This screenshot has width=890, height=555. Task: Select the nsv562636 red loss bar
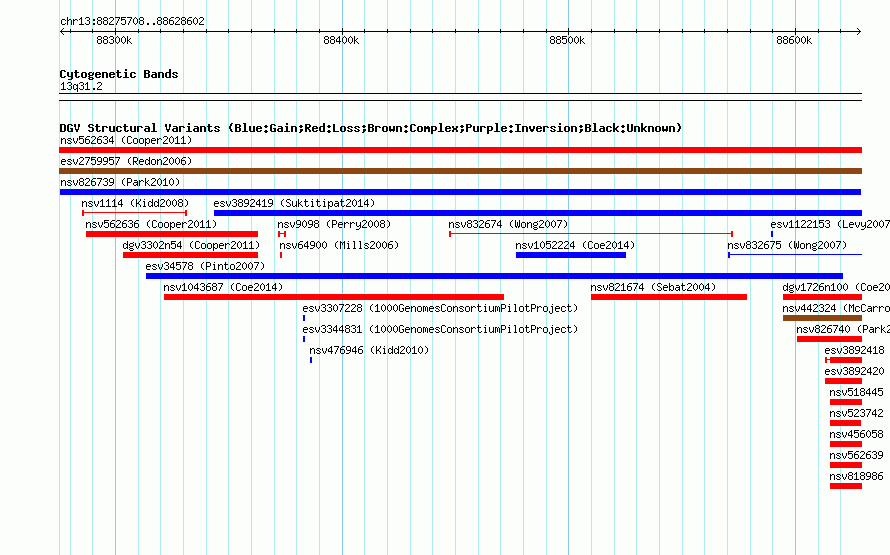(172, 234)
